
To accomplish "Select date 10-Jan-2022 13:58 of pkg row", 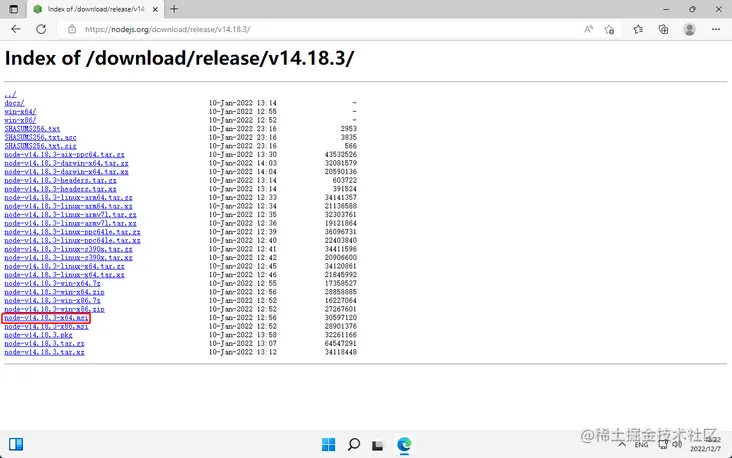I will [243, 335].
